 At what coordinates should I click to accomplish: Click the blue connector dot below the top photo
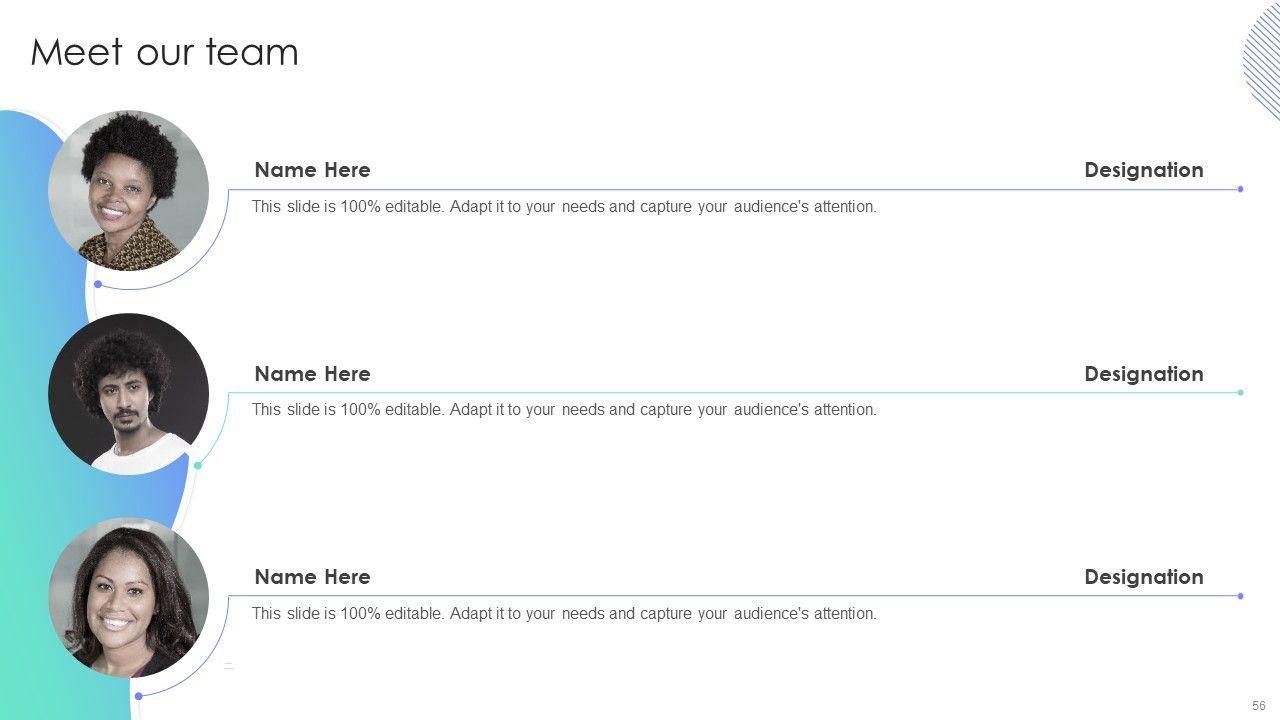coord(98,284)
